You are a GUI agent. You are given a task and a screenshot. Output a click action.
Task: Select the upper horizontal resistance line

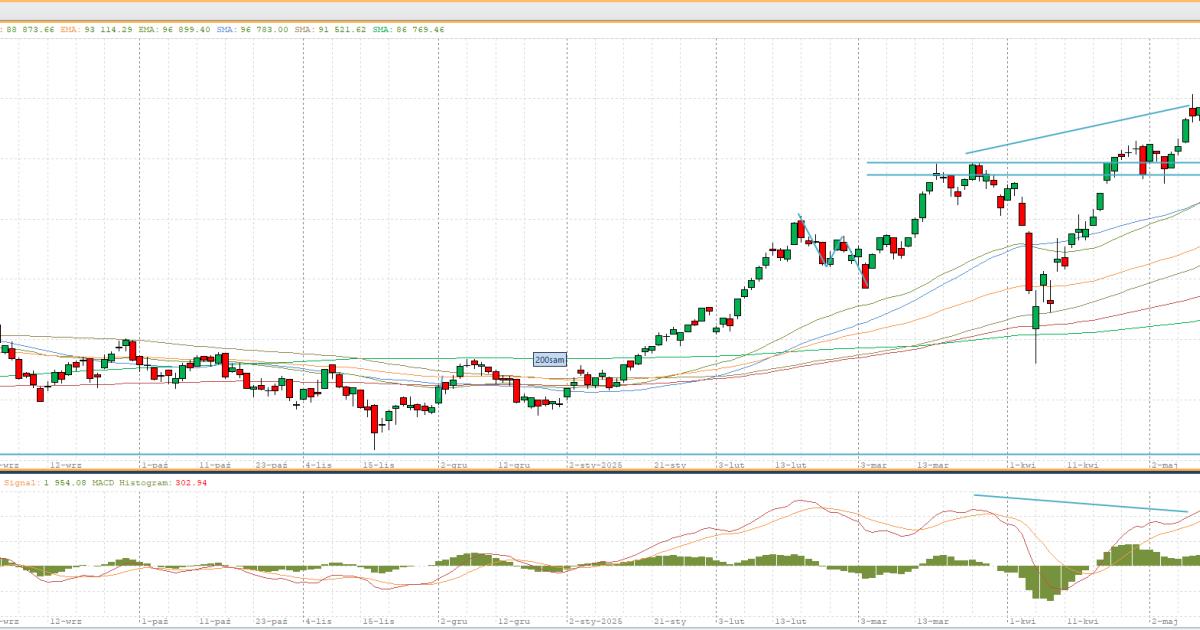click(x=1030, y=162)
